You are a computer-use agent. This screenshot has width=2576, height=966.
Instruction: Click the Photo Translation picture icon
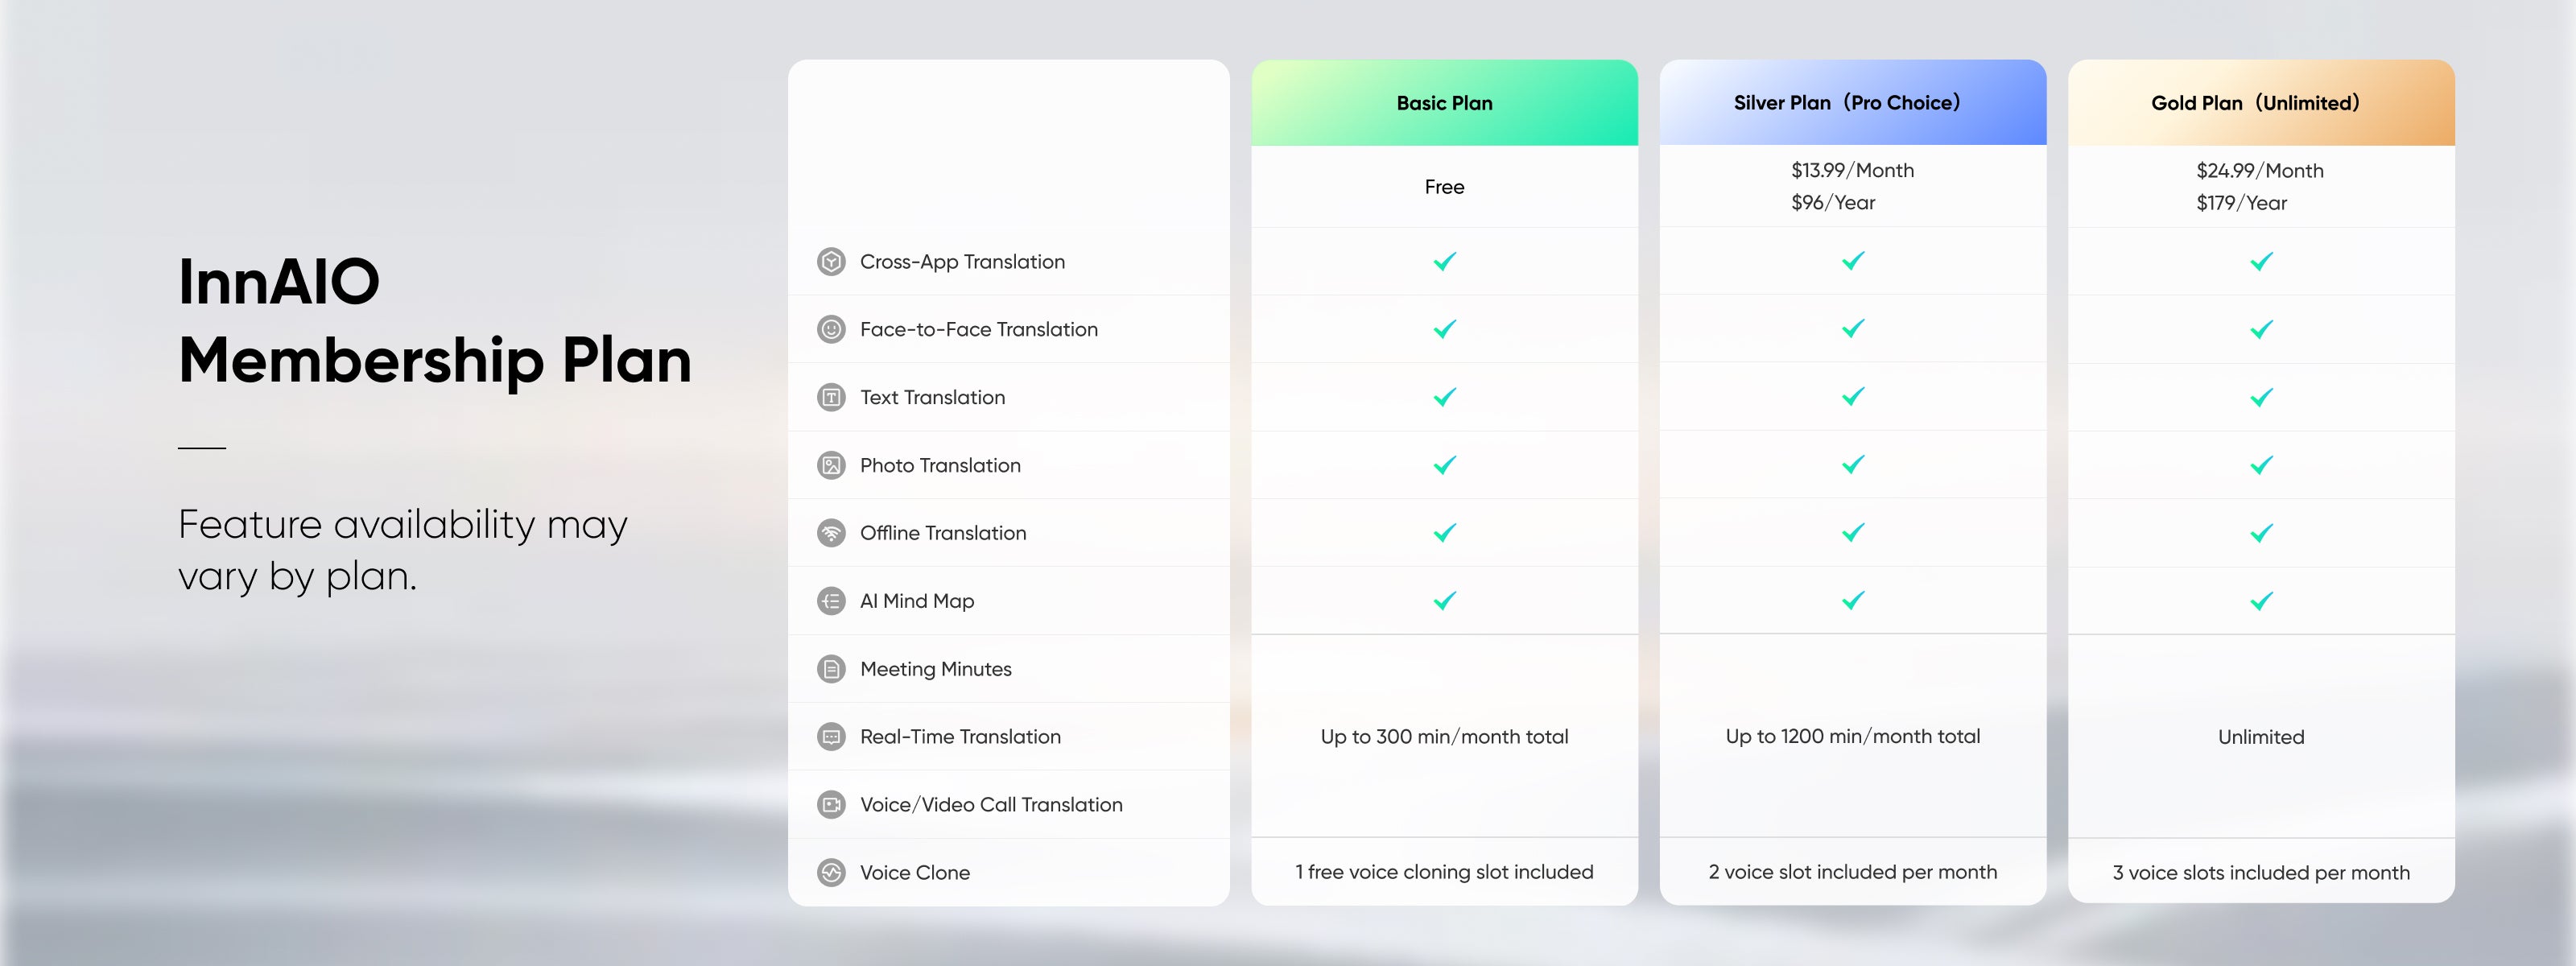click(x=831, y=466)
